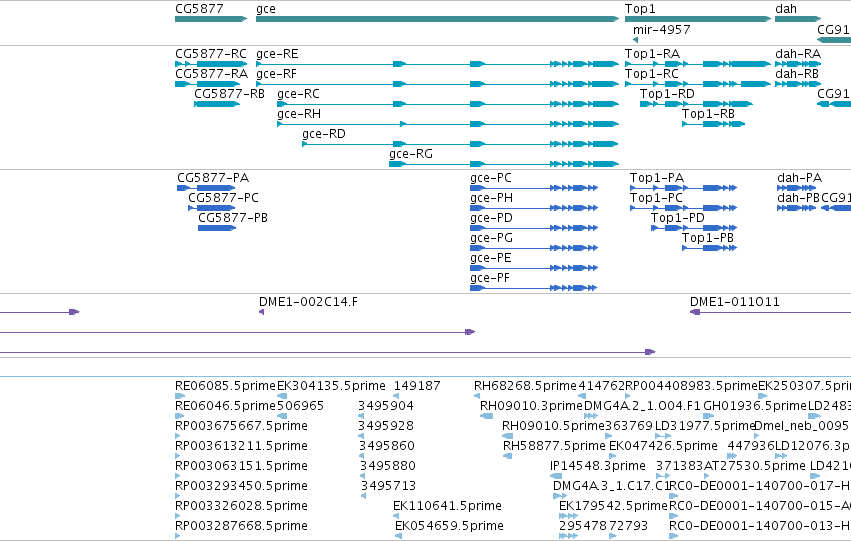
Task: Select the 149187 feature
Action: [396, 396]
